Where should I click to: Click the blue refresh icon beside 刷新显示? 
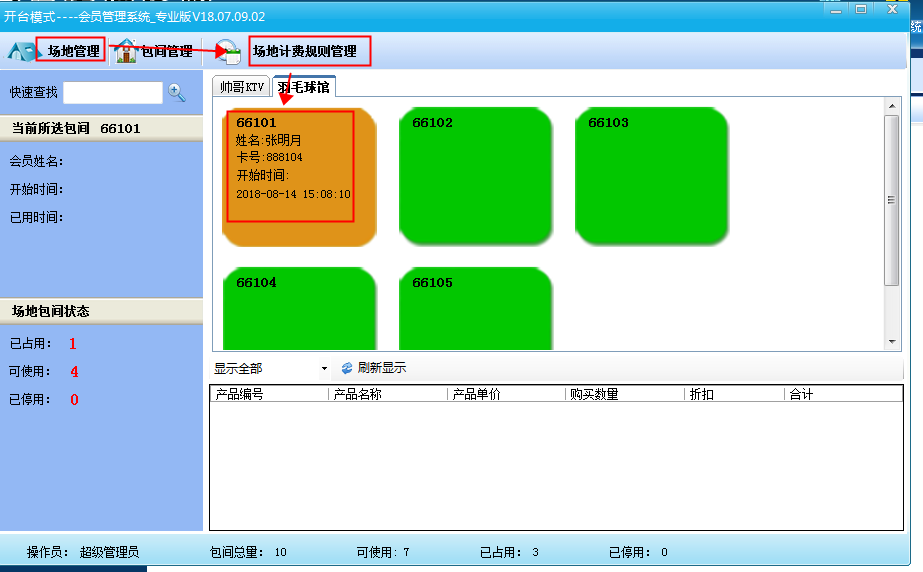(x=347, y=368)
